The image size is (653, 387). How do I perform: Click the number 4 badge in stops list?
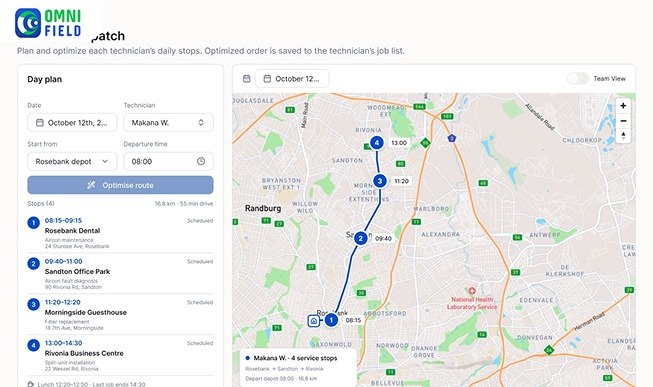click(x=33, y=345)
